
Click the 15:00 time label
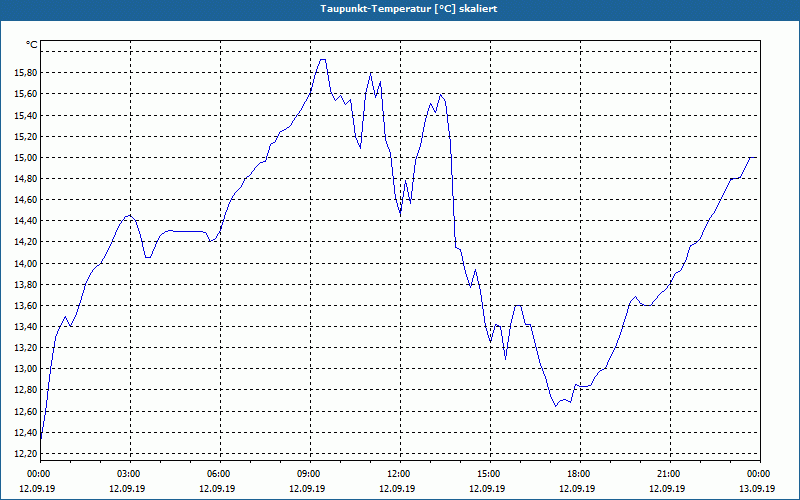490,474
